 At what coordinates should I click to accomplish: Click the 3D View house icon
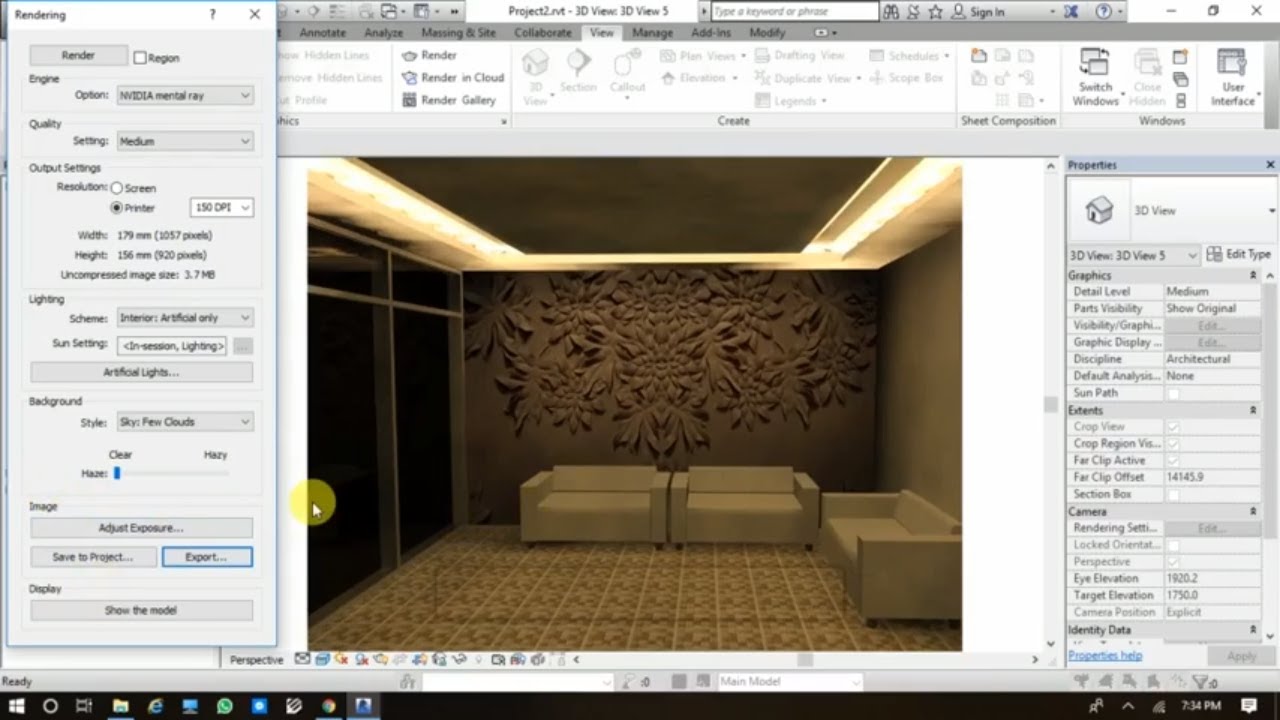(535, 64)
